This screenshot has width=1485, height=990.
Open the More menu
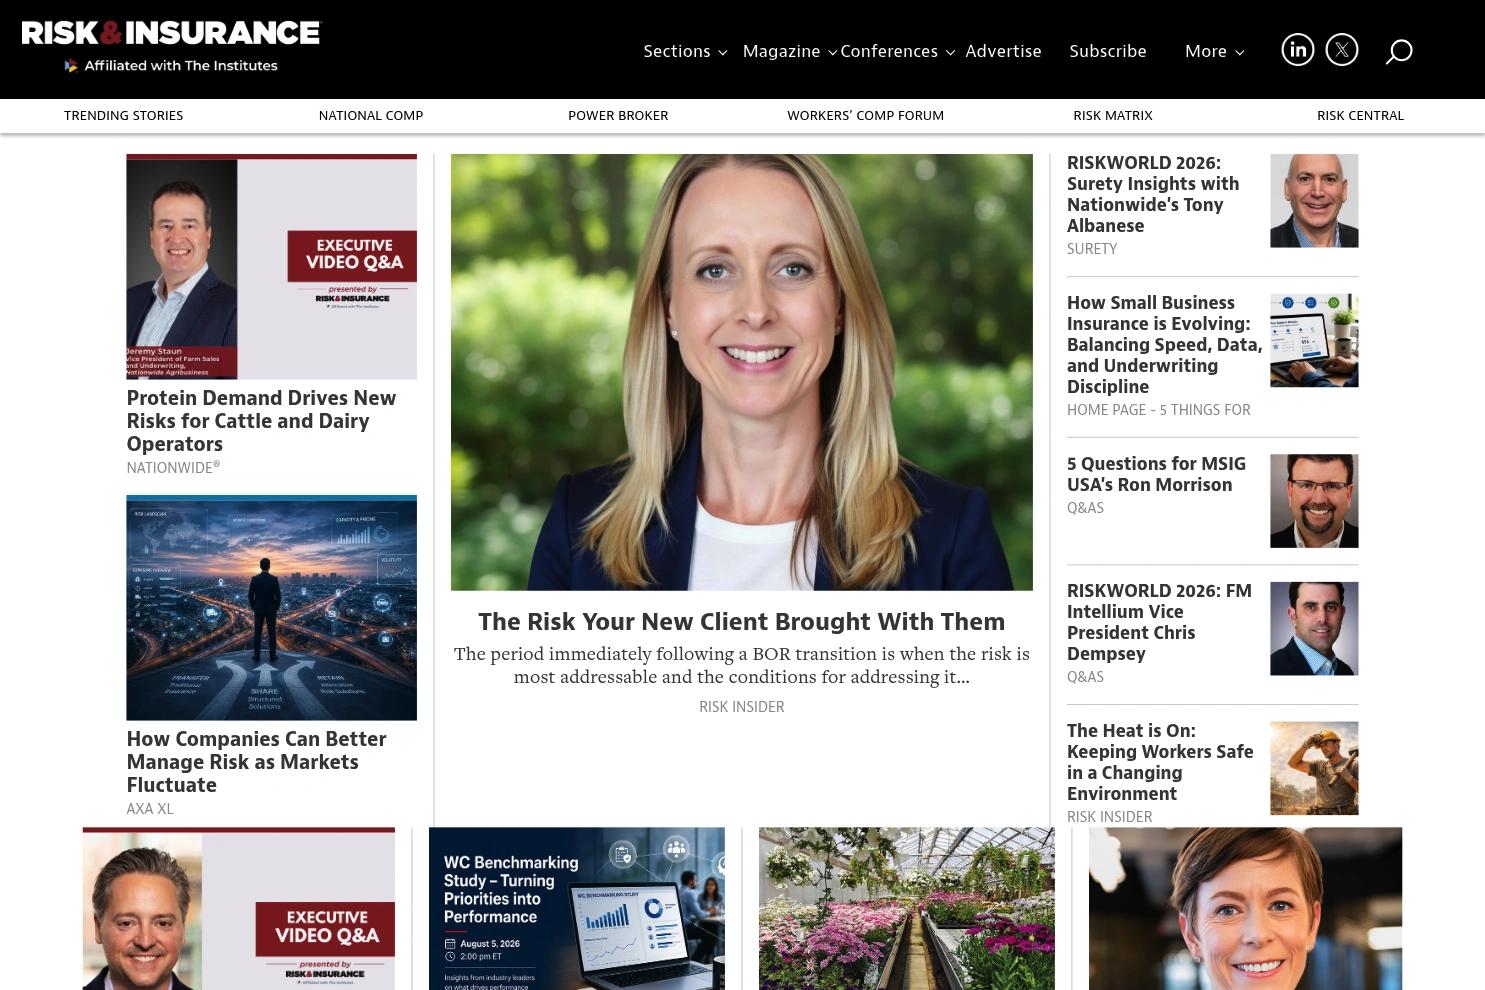tap(1206, 51)
